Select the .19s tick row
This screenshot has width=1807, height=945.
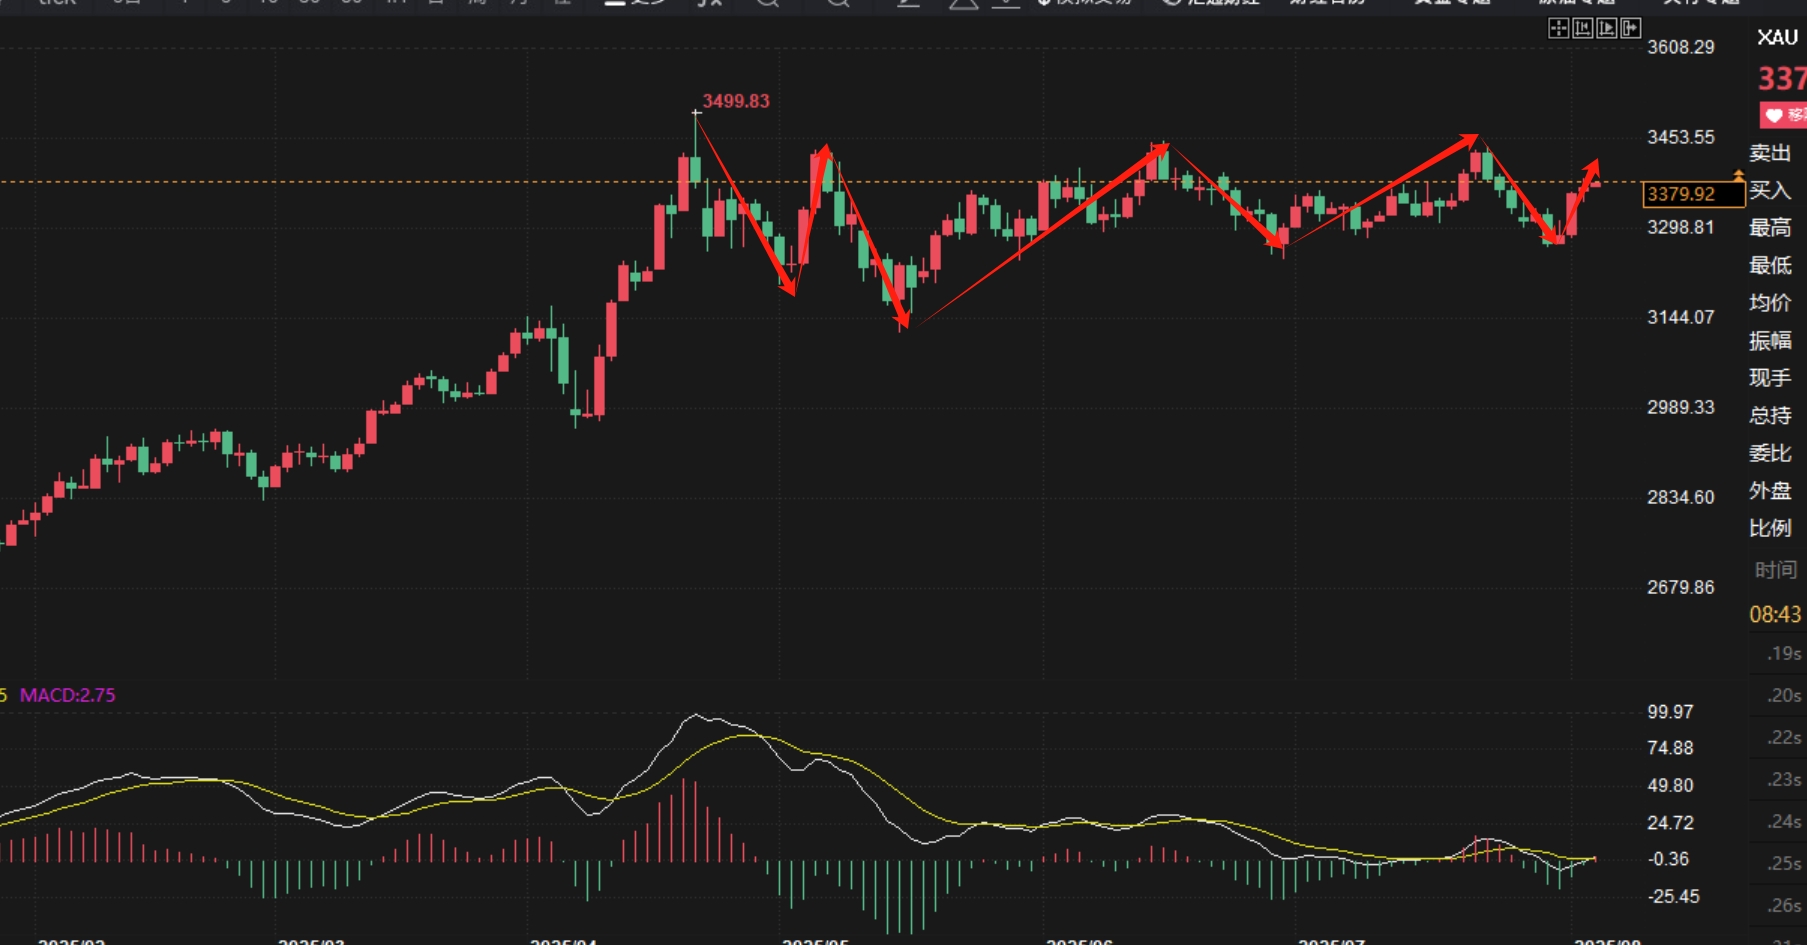1783,654
